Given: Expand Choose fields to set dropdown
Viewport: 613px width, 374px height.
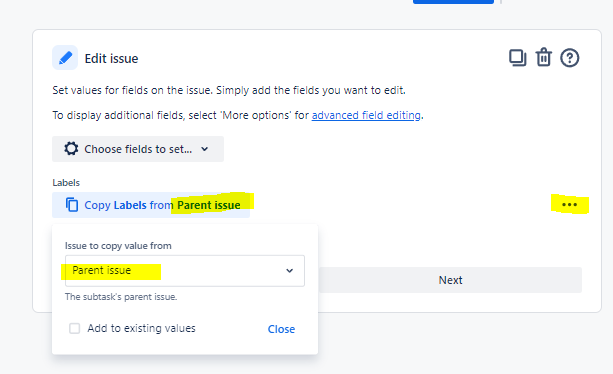Looking at the screenshot, I should click(x=138, y=149).
